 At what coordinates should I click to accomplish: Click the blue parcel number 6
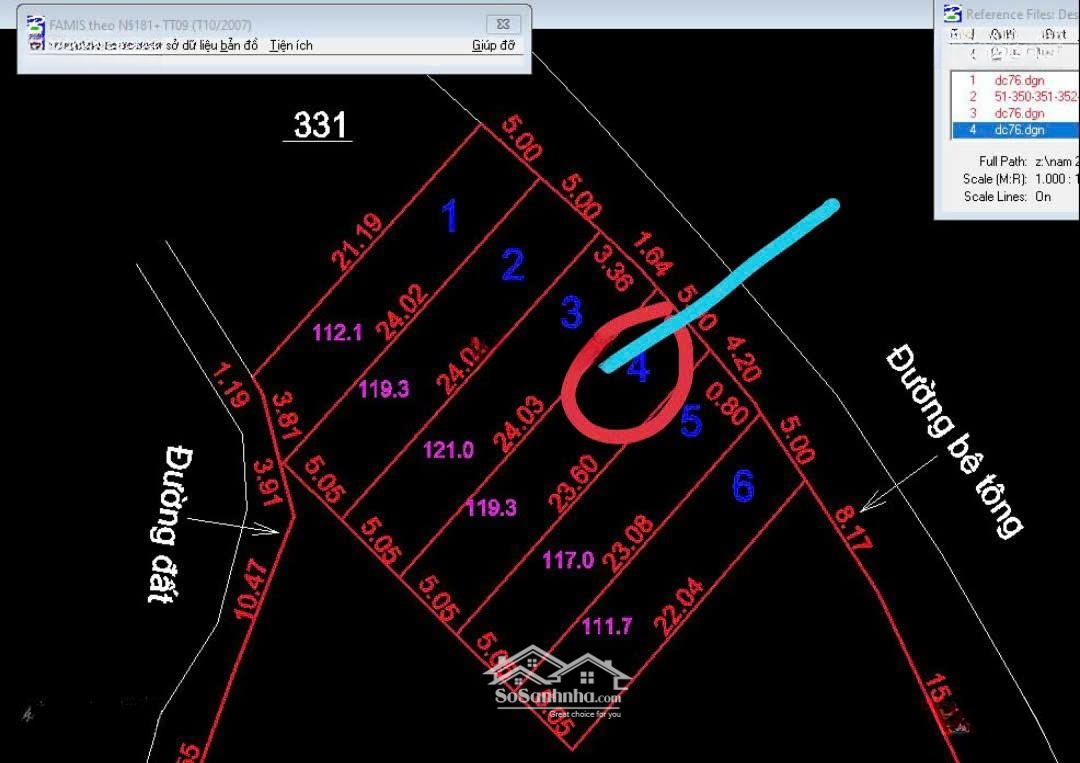click(743, 487)
